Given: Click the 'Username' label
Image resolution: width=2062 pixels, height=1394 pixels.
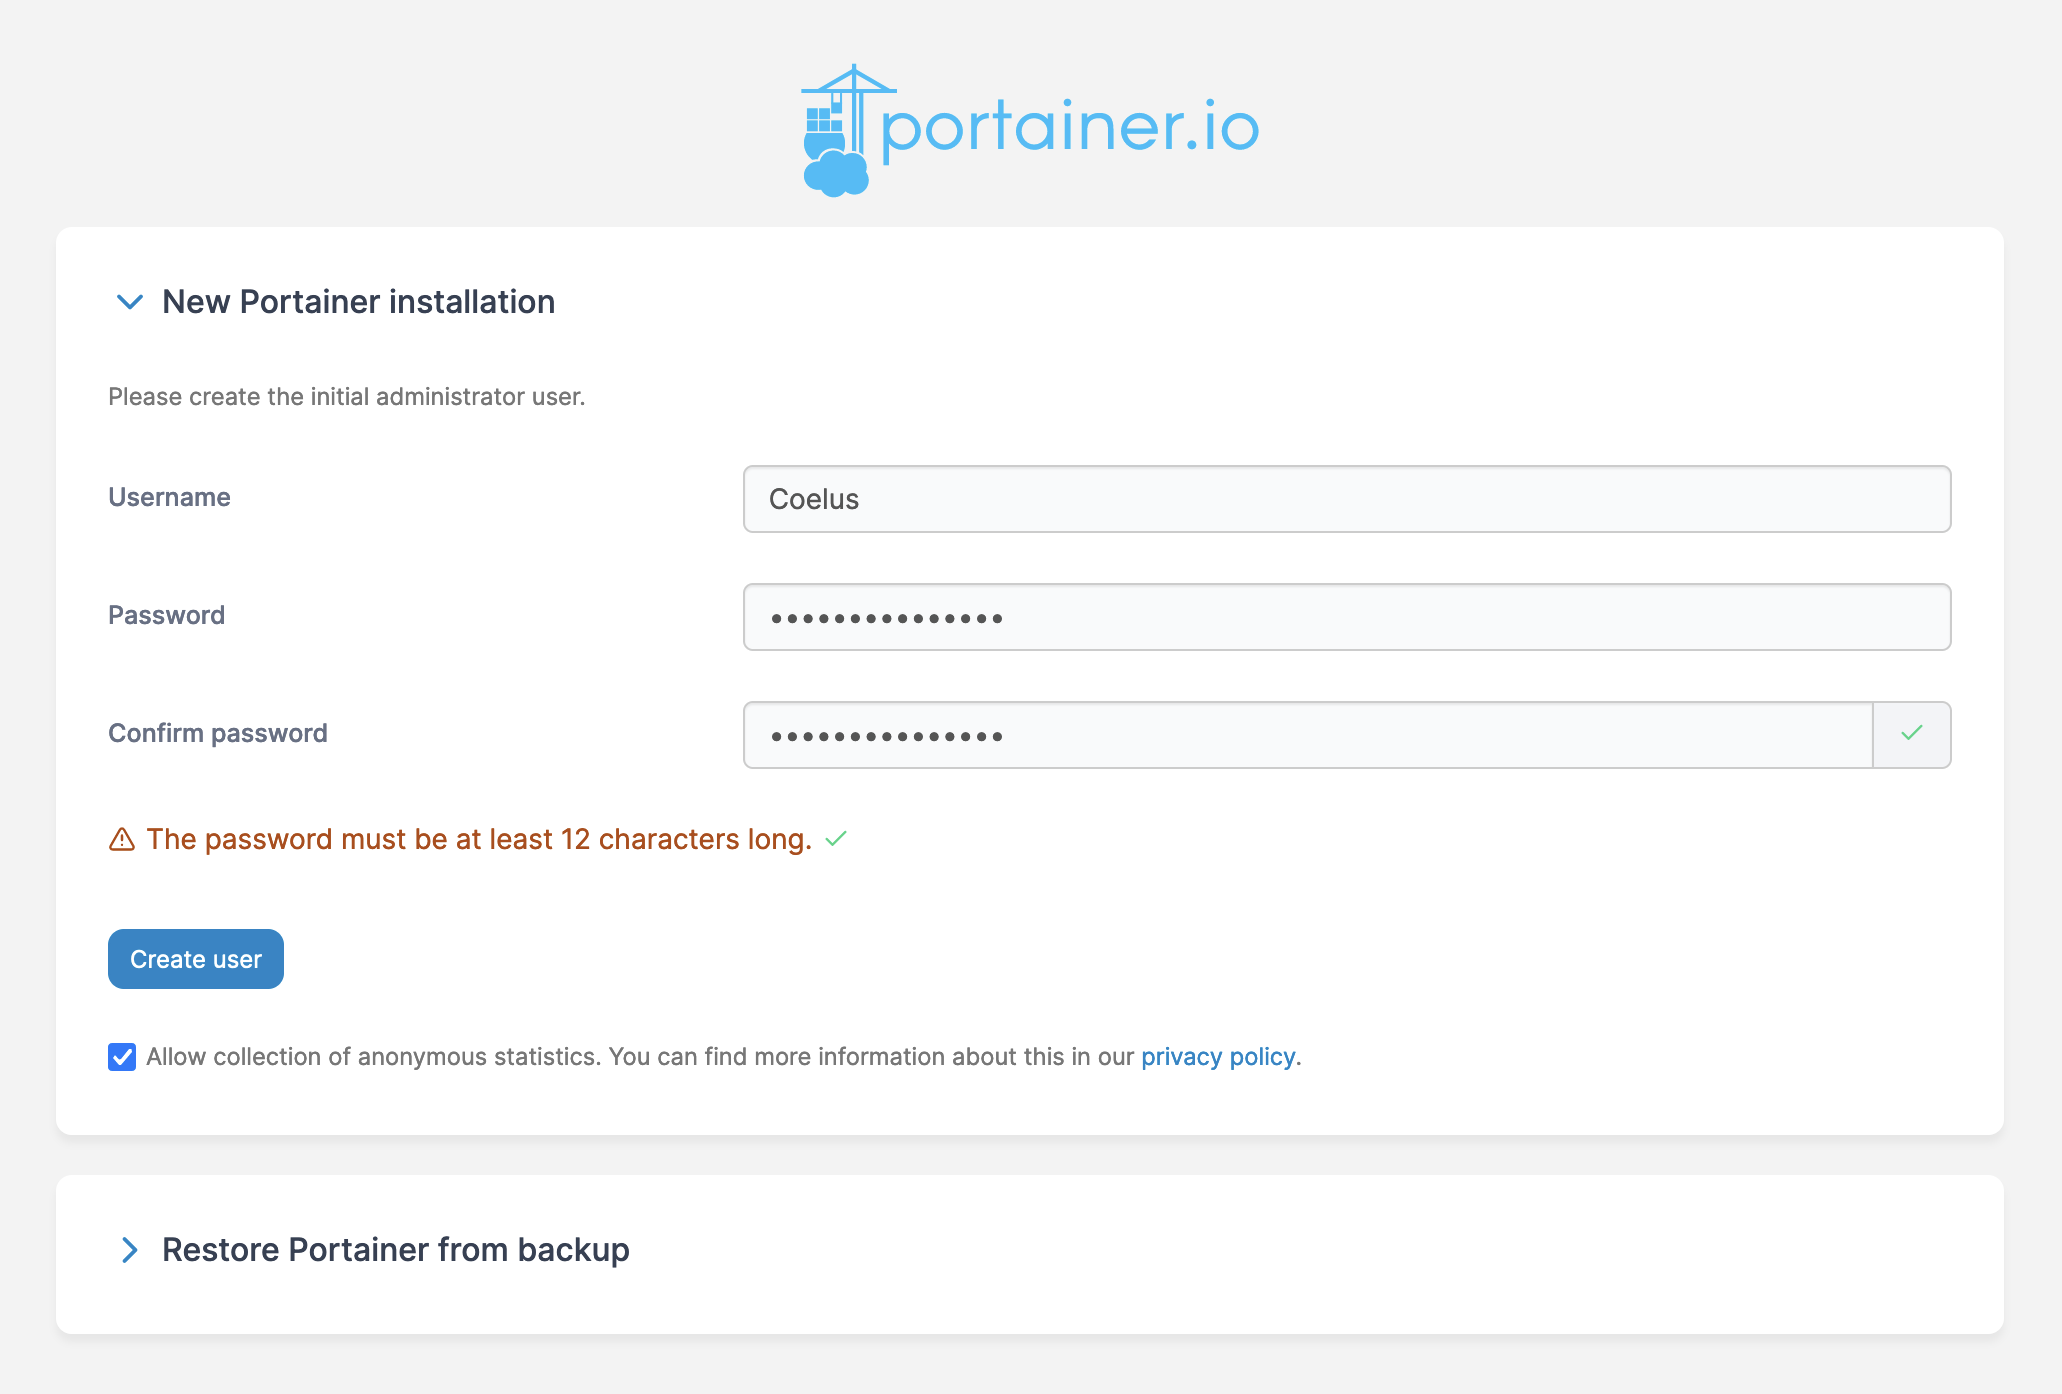Looking at the screenshot, I should pos(169,497).
